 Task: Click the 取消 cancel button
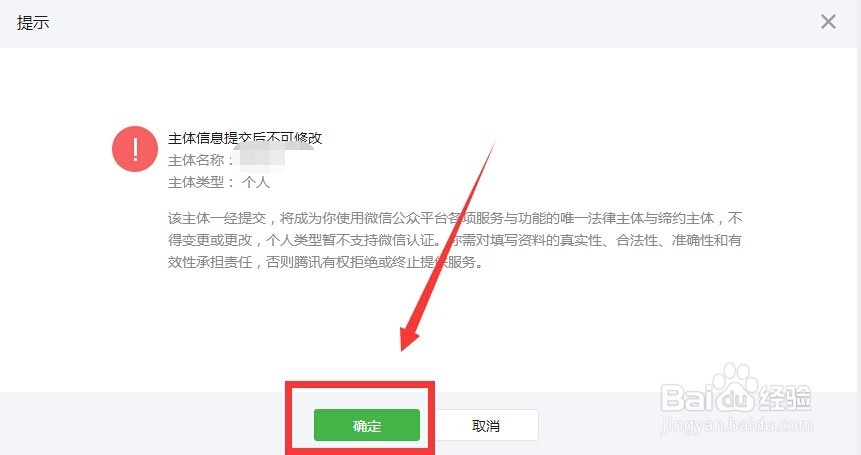coord(485,425)
